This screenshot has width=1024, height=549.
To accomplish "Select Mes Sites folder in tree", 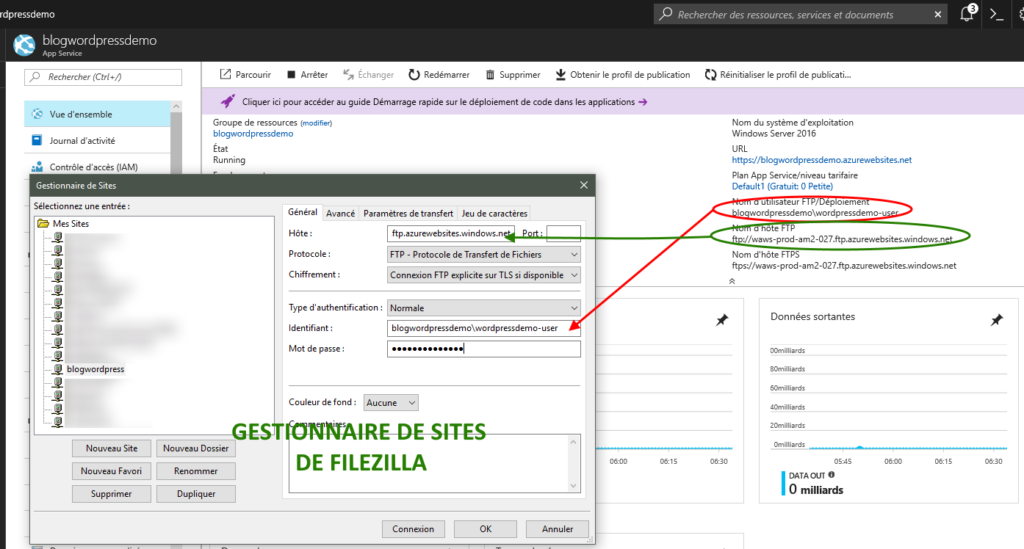I will point(71,223).
